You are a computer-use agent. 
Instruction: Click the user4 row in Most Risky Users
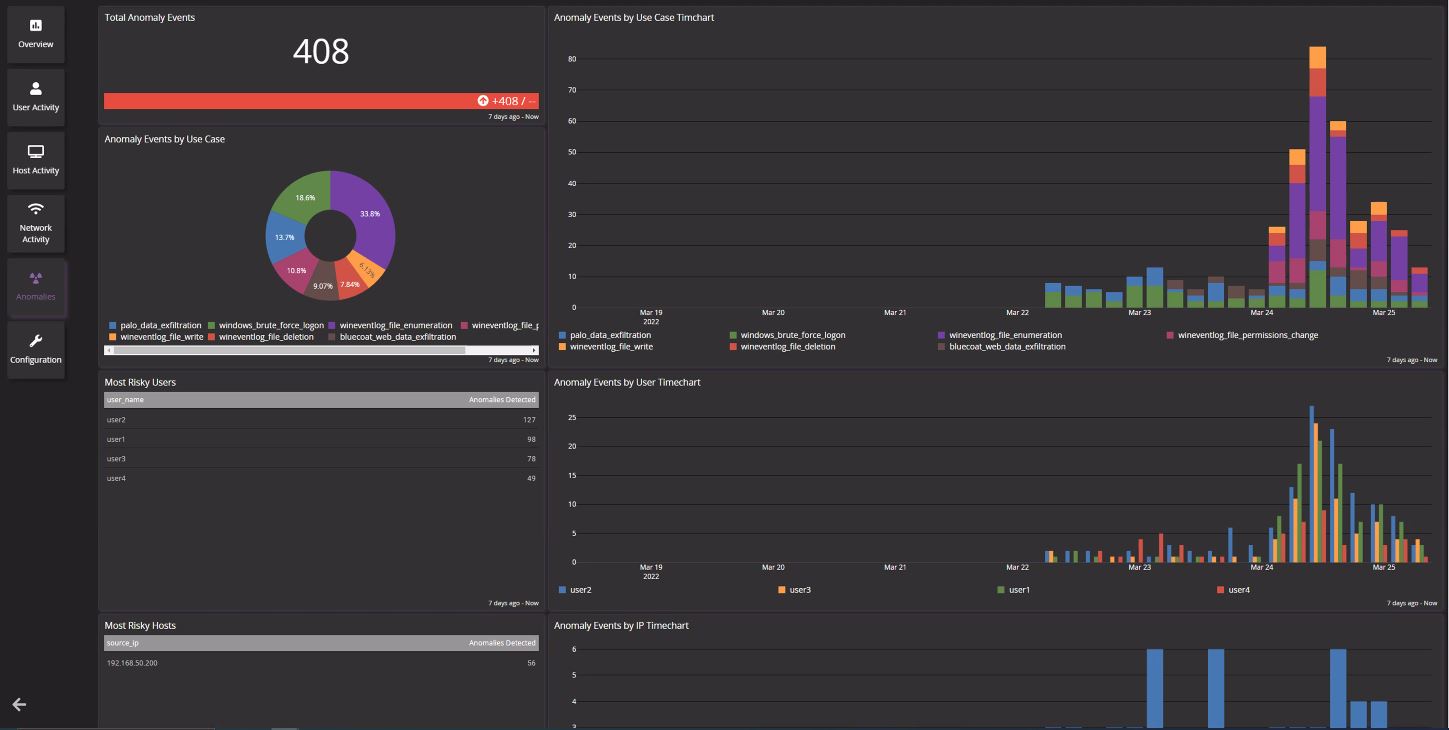(114, 478)
